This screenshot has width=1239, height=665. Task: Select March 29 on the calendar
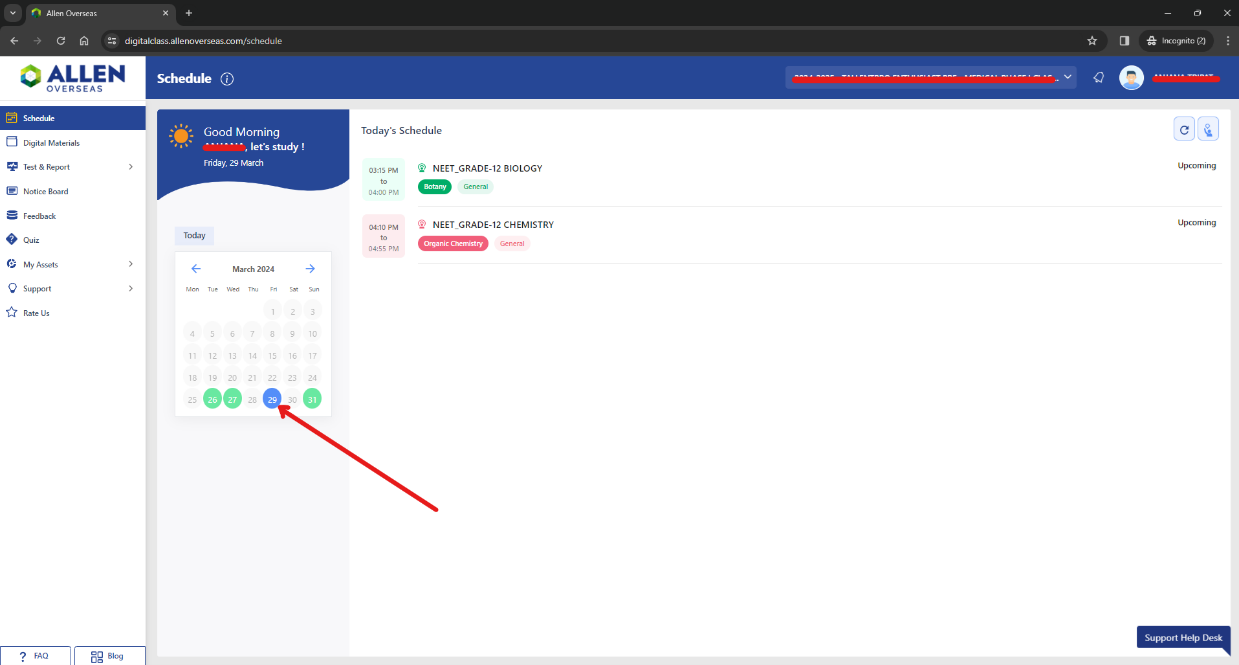(272, 399)
